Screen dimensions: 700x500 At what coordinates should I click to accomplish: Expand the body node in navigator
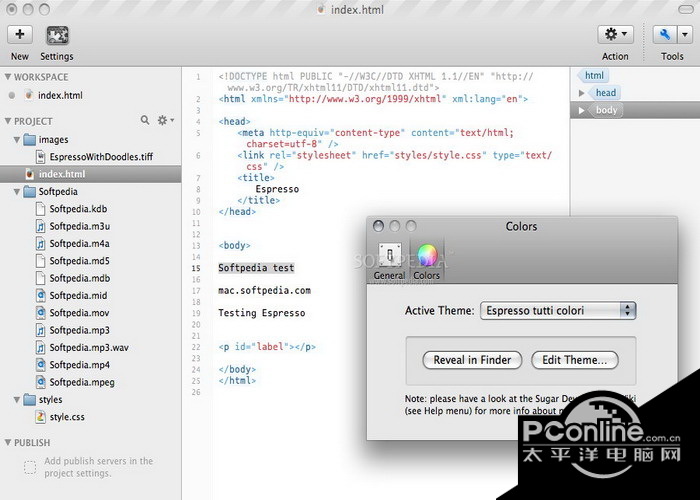(x=581, y=110)
